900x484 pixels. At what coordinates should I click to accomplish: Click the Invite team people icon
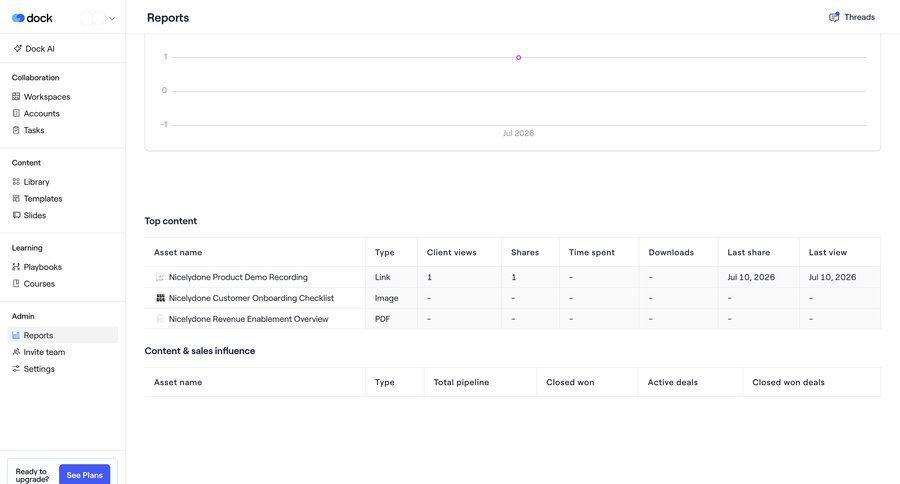[x=16, y=351]
